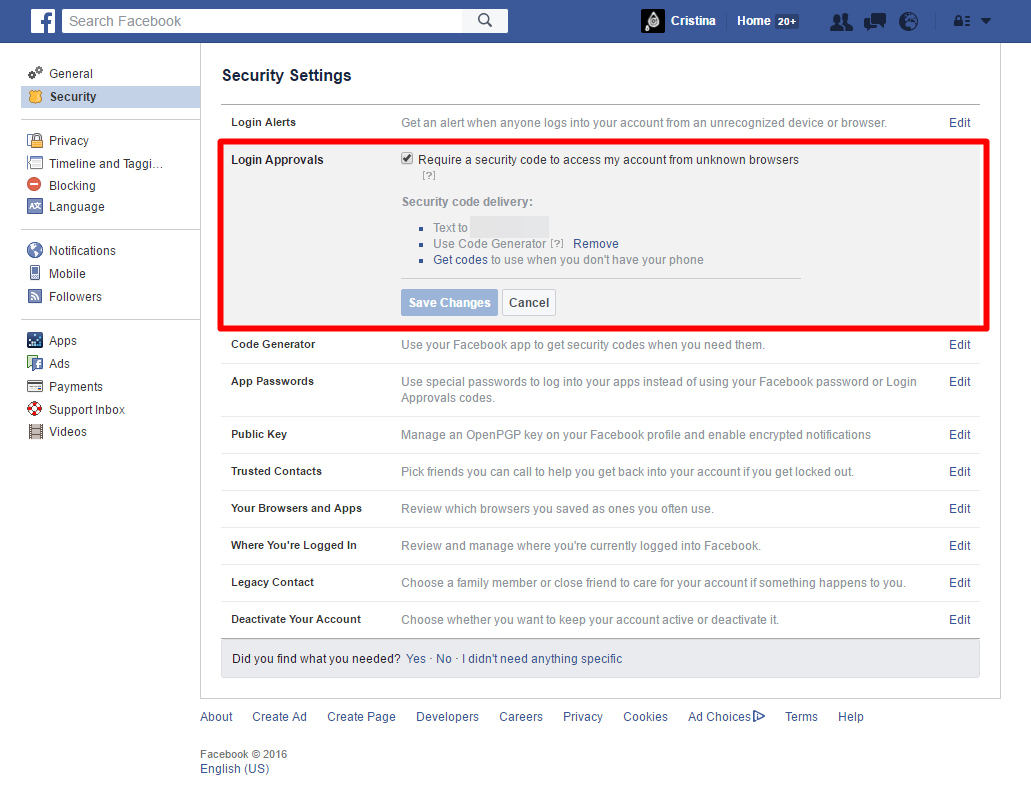Click the Get codes link
1031x800 pixels.
click(460, 260)
